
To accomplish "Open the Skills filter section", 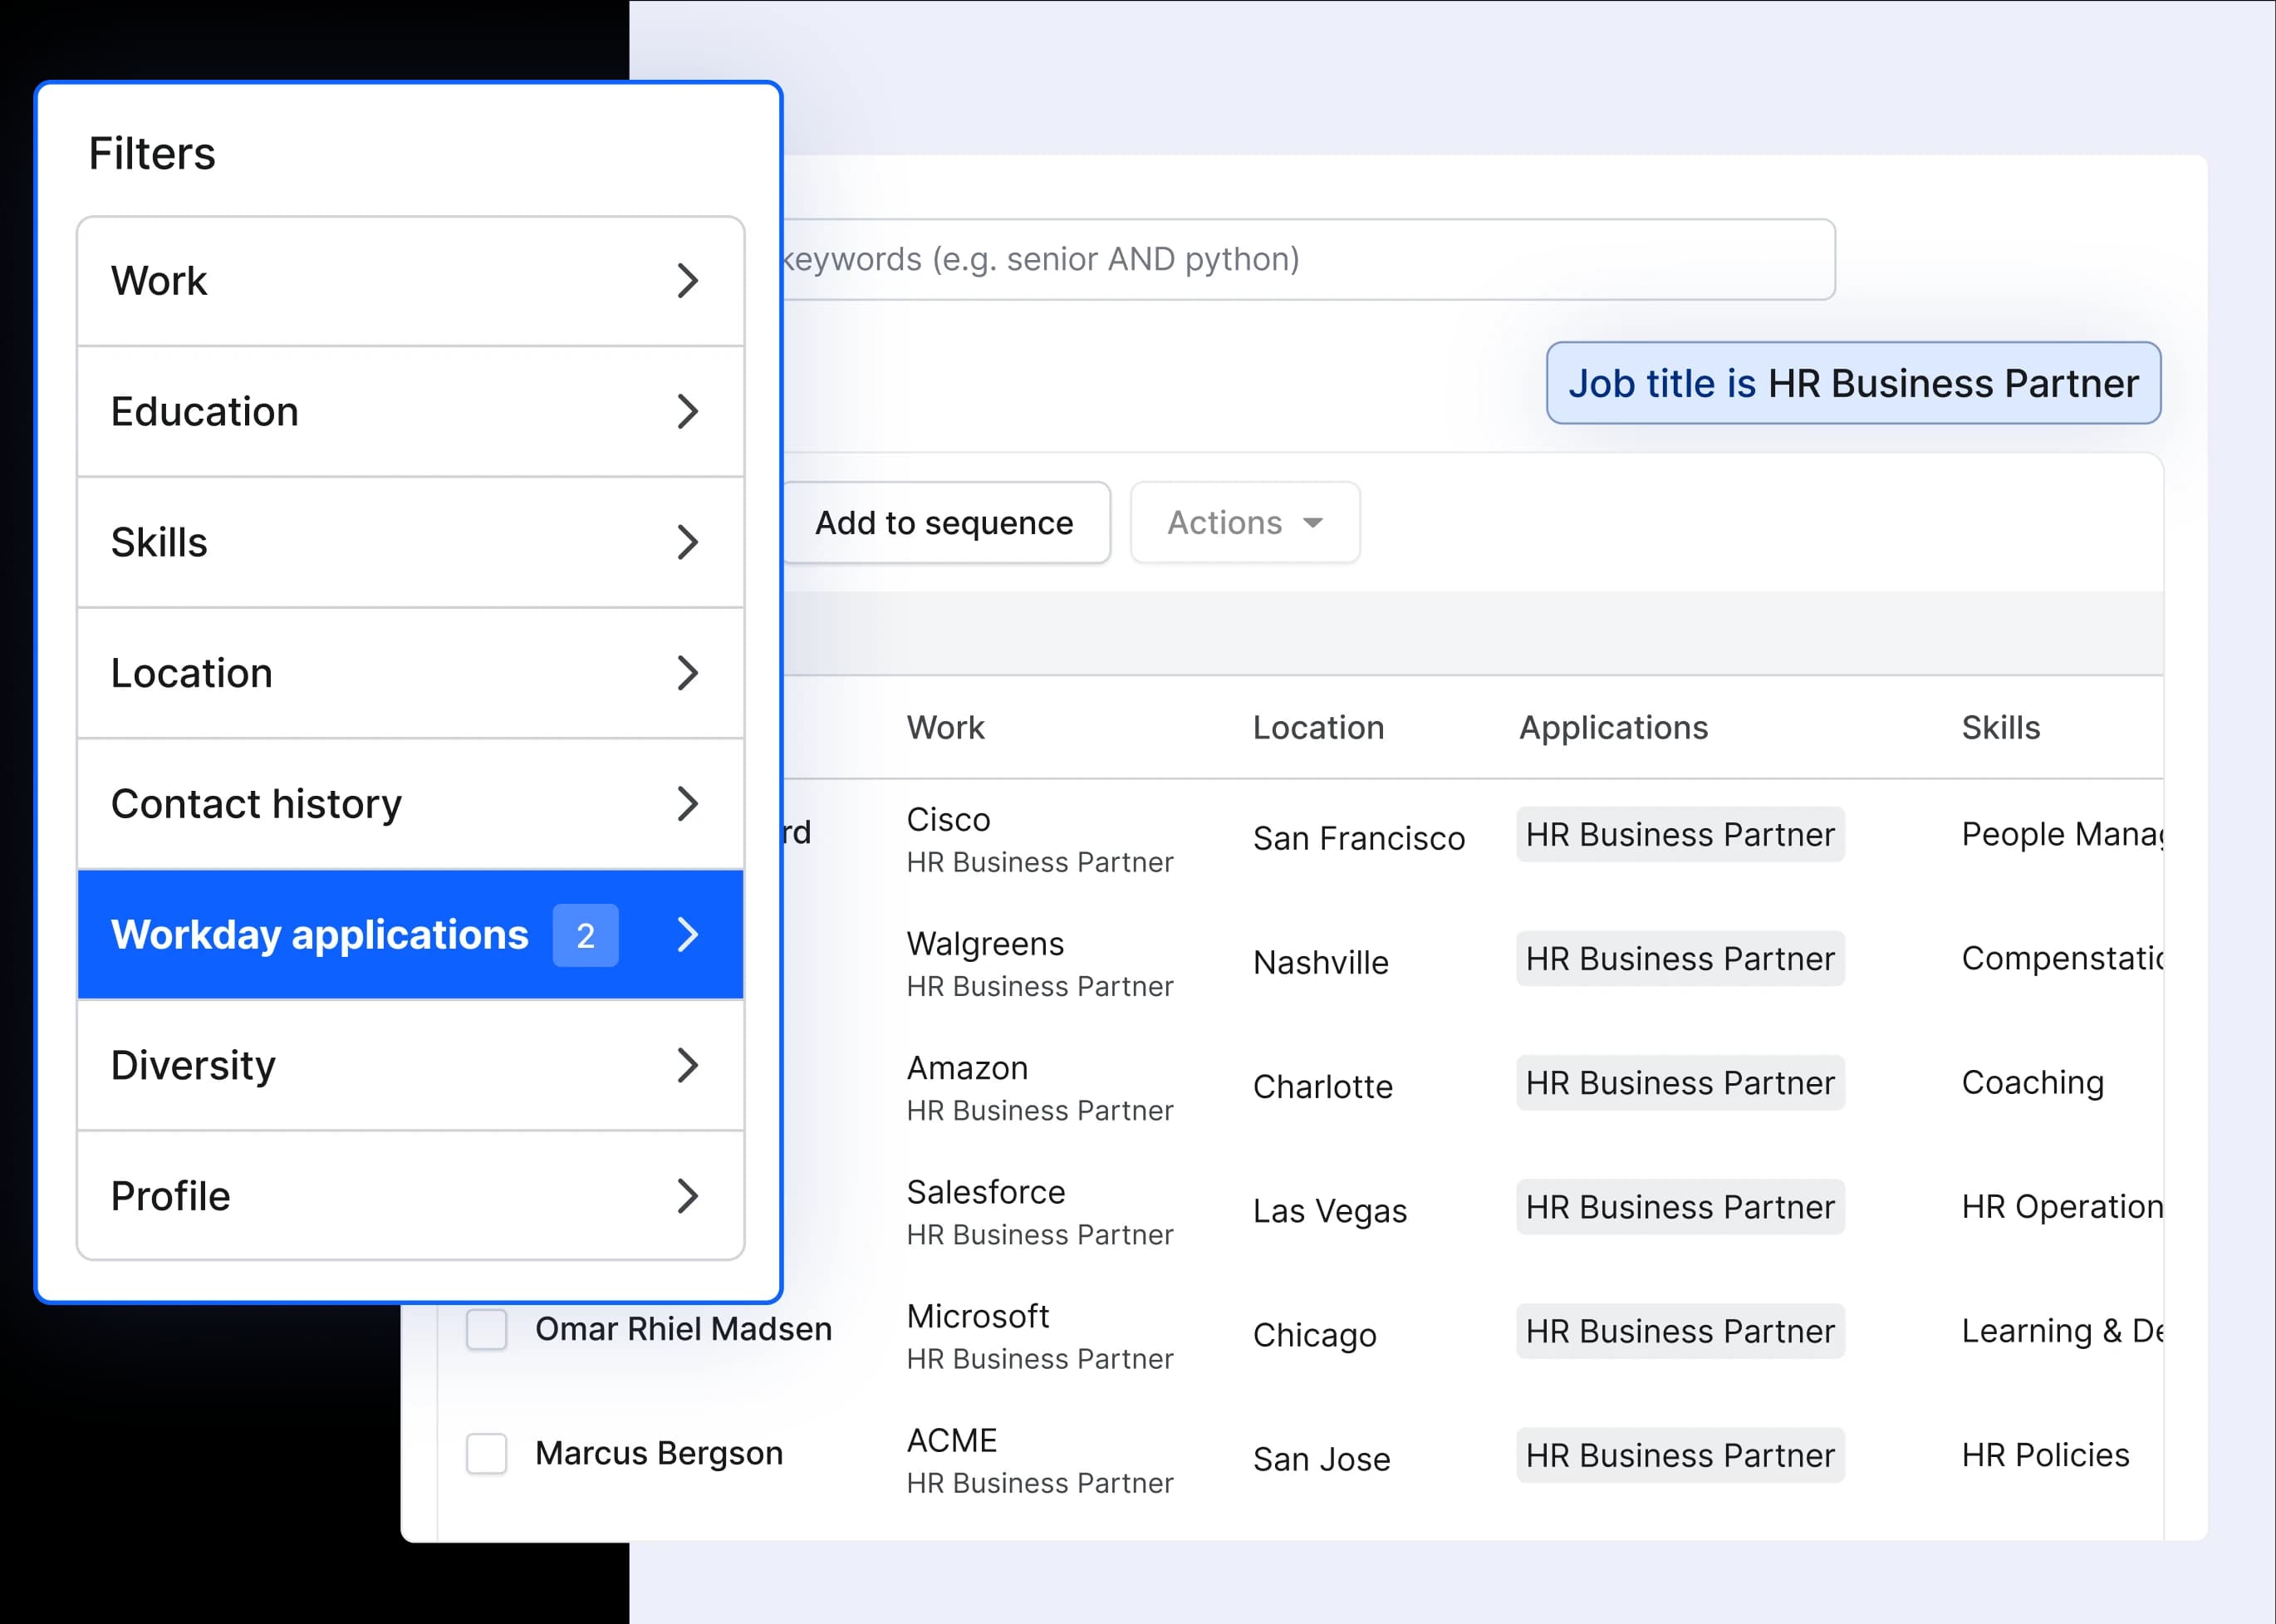I will pyautogui.click(x=410, y=542).
